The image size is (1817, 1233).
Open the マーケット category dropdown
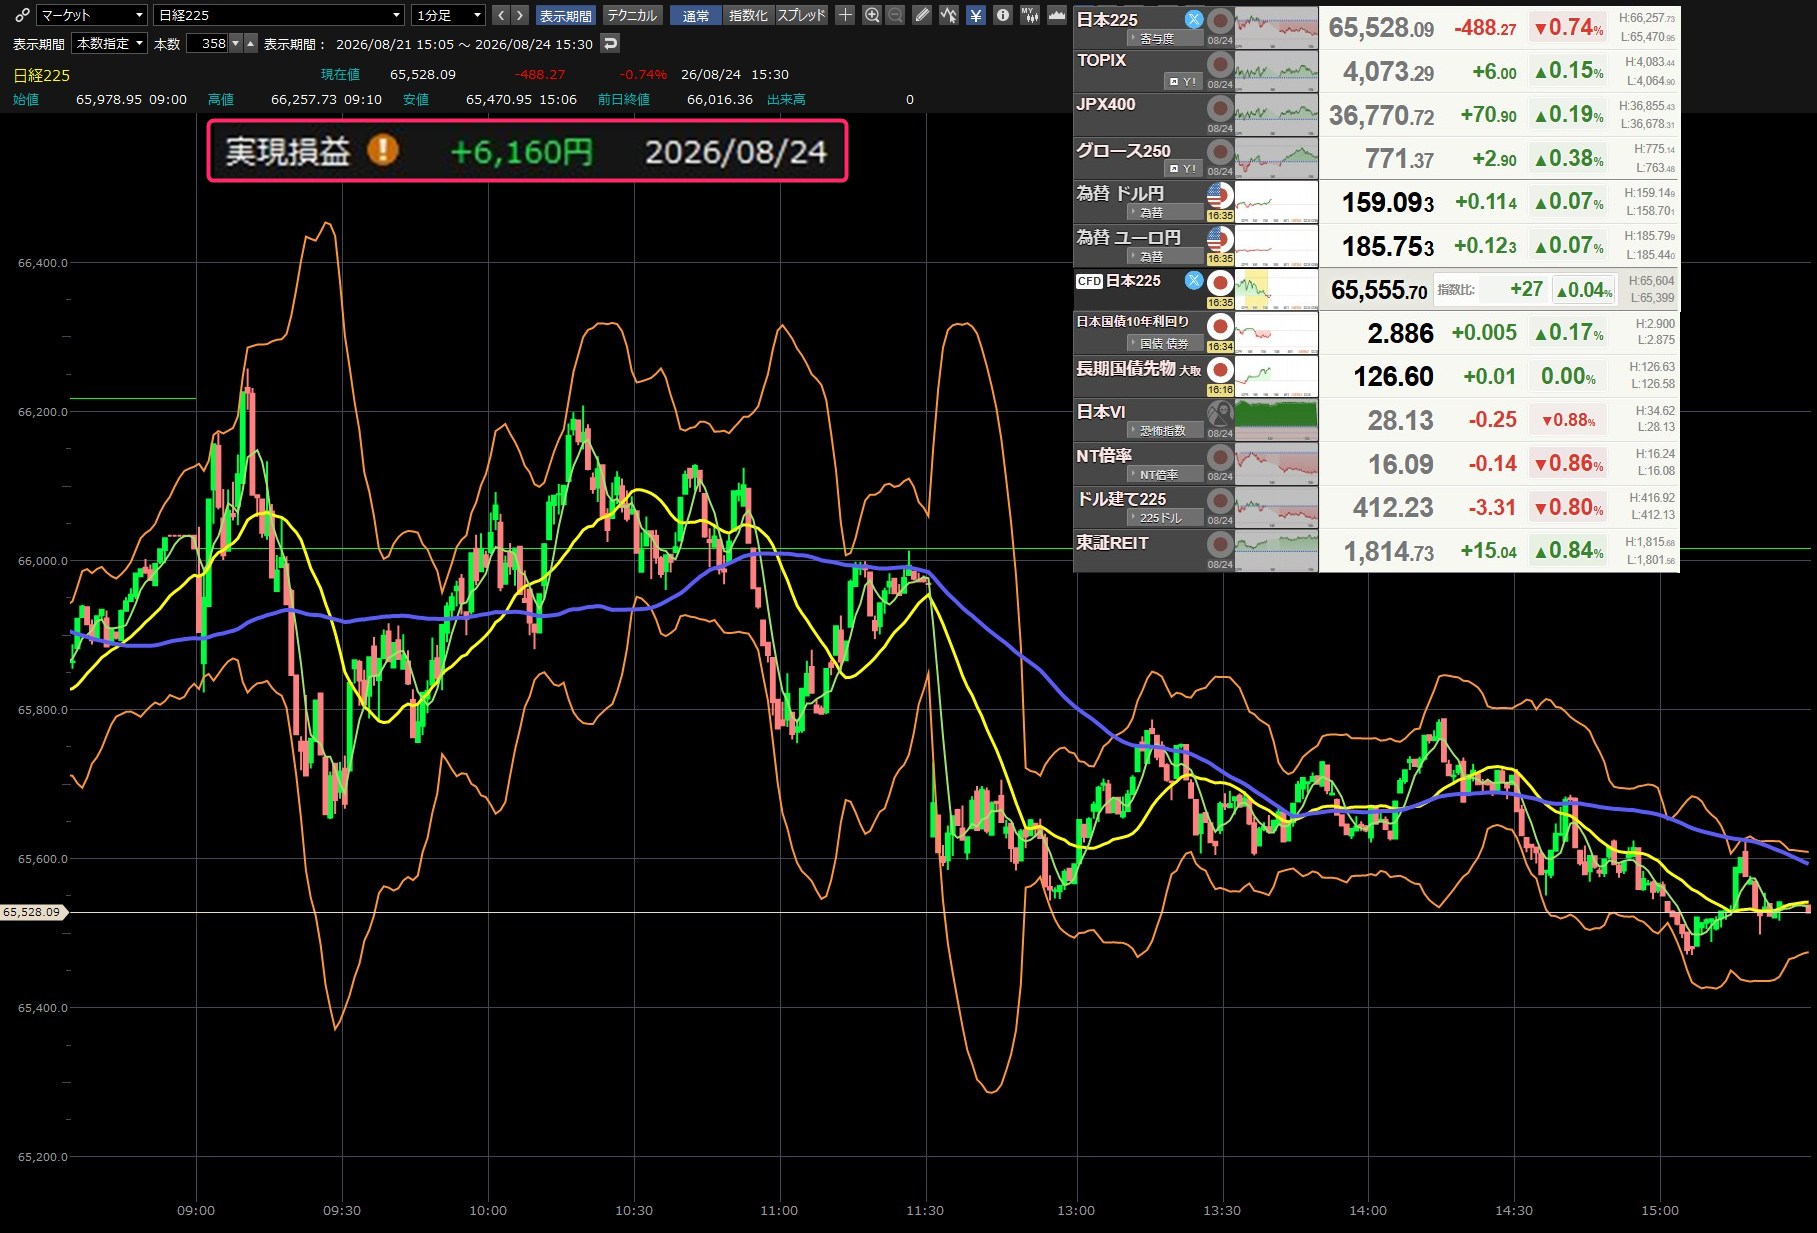(x=92, y=15)
